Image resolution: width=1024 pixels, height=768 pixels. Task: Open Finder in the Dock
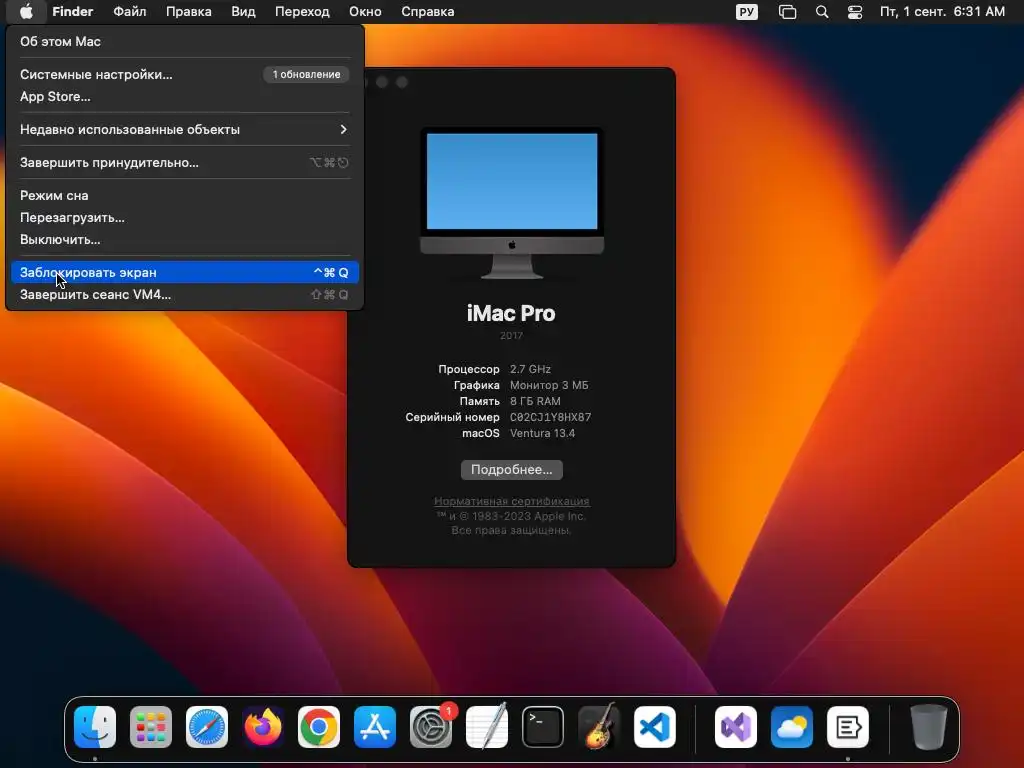pyautogui.click(x=95, y=726)
